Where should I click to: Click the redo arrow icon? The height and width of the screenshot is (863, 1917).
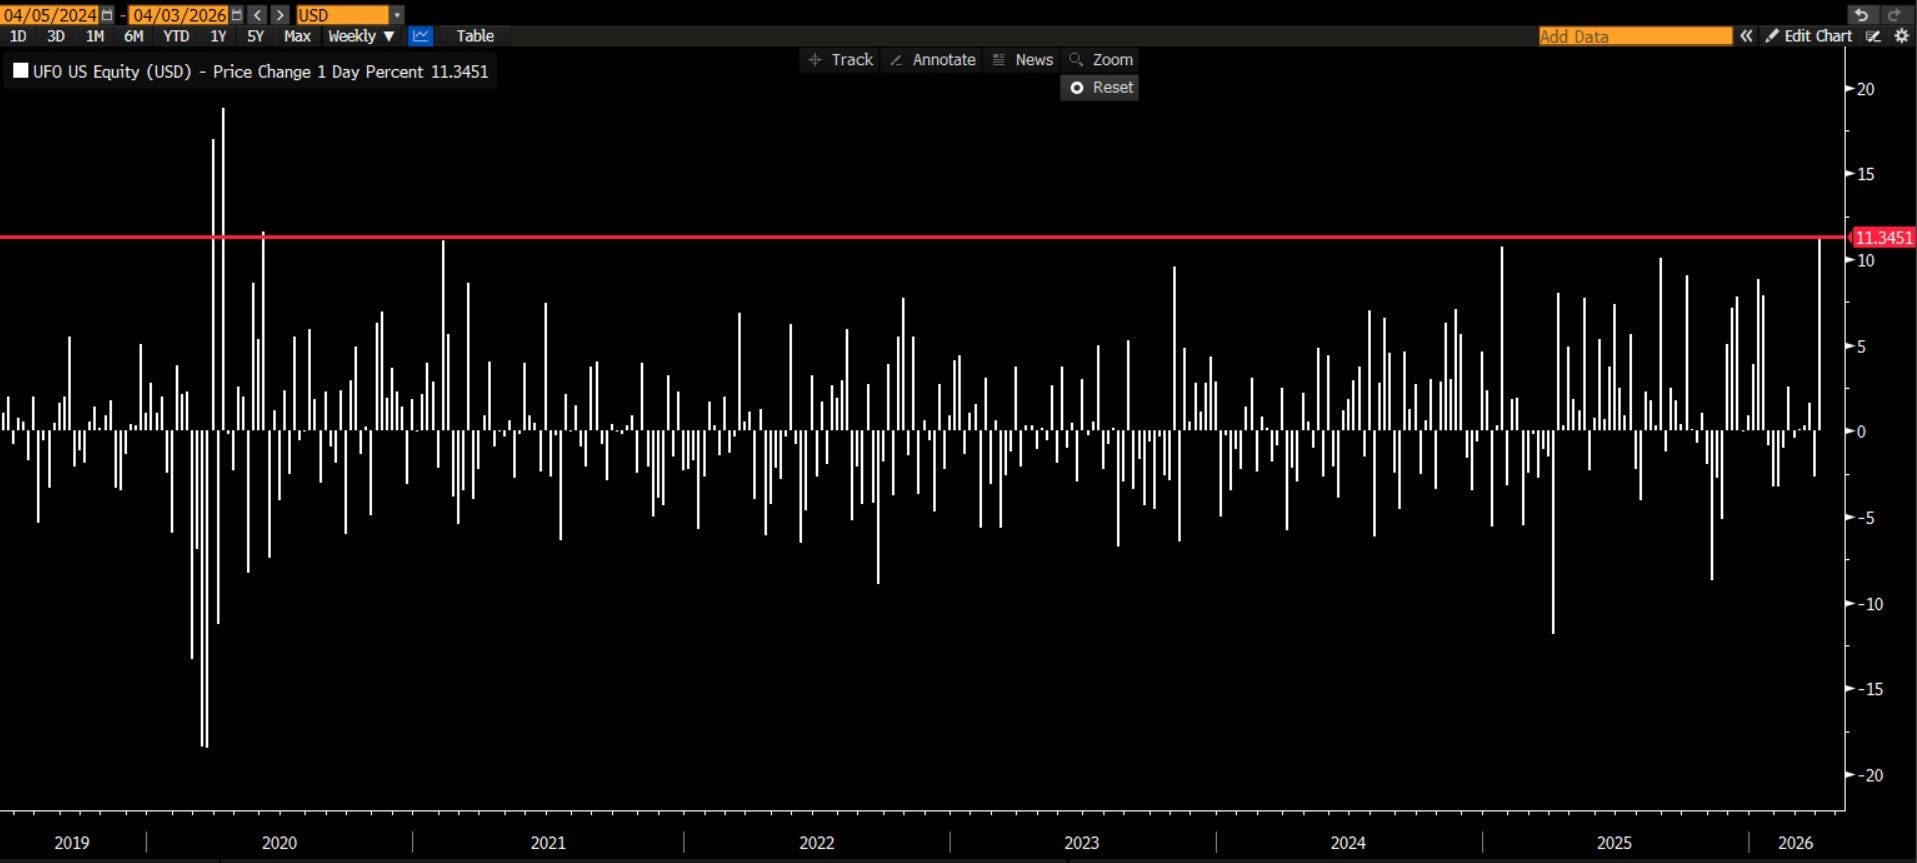tap(1894, 14)
